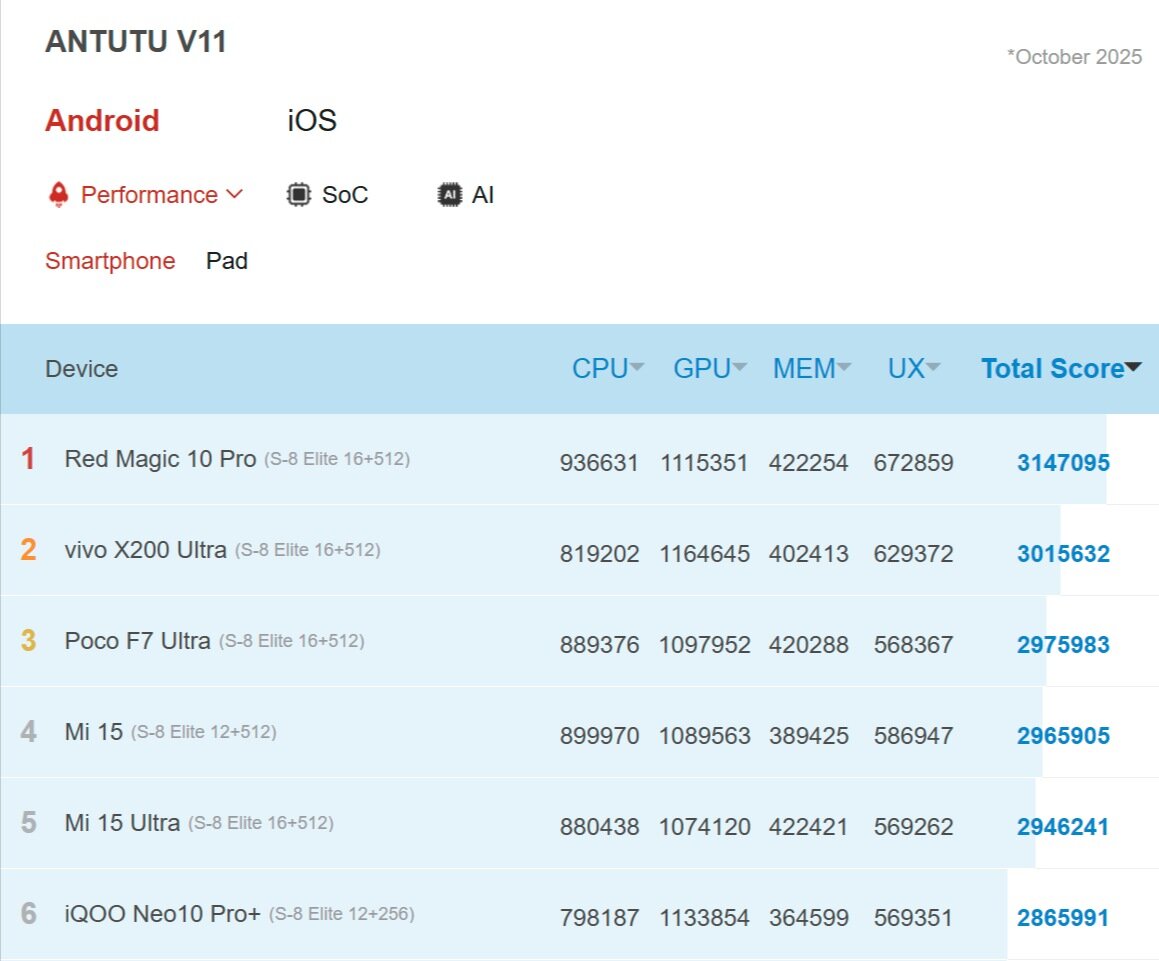Select the Smartphone category

pos(110,261)
